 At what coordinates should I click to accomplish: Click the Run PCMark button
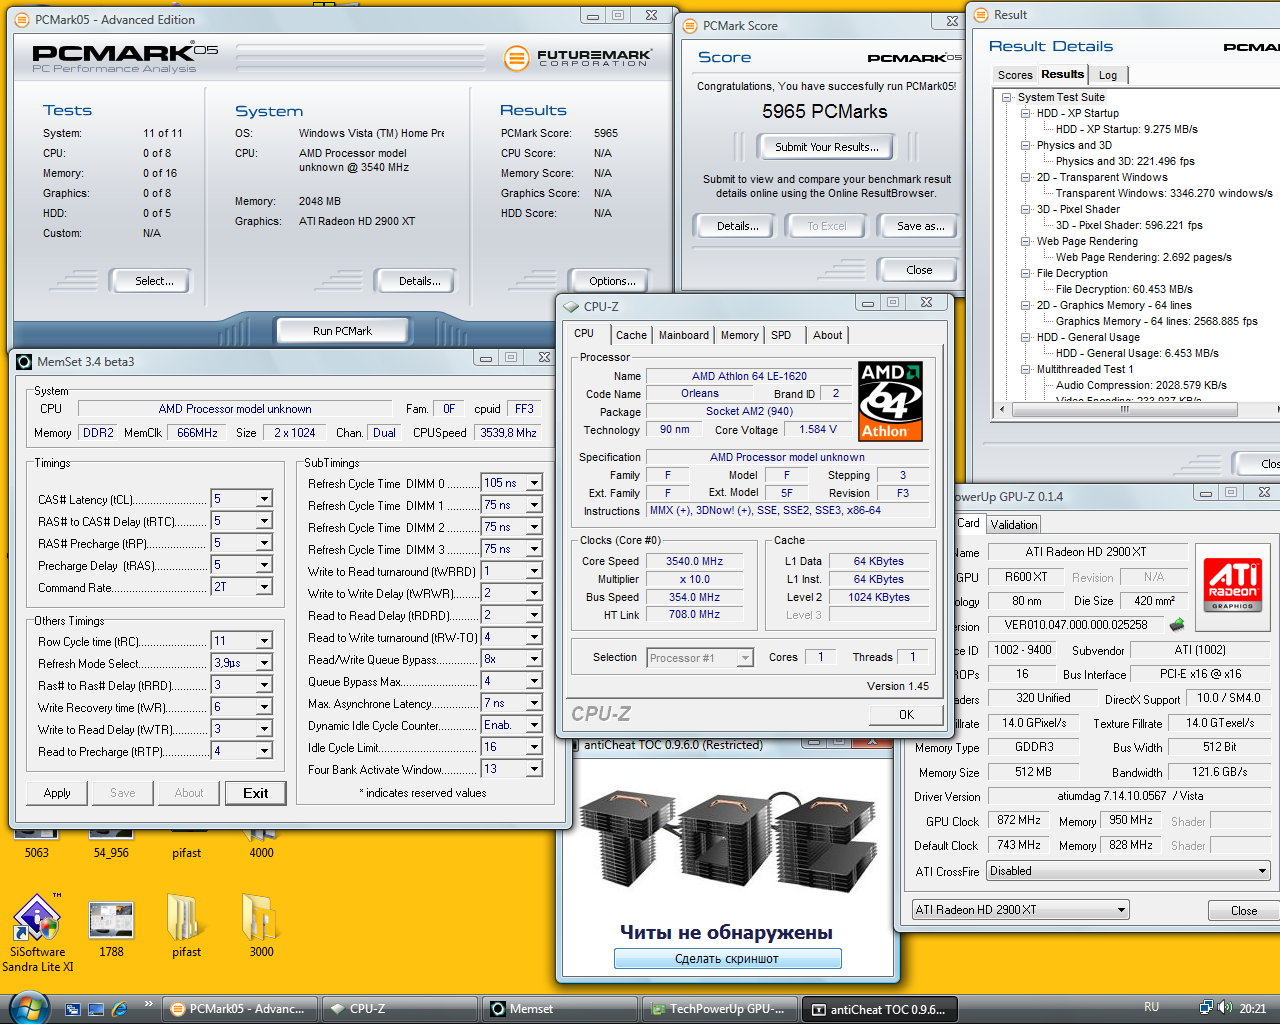tap(342, 331)
